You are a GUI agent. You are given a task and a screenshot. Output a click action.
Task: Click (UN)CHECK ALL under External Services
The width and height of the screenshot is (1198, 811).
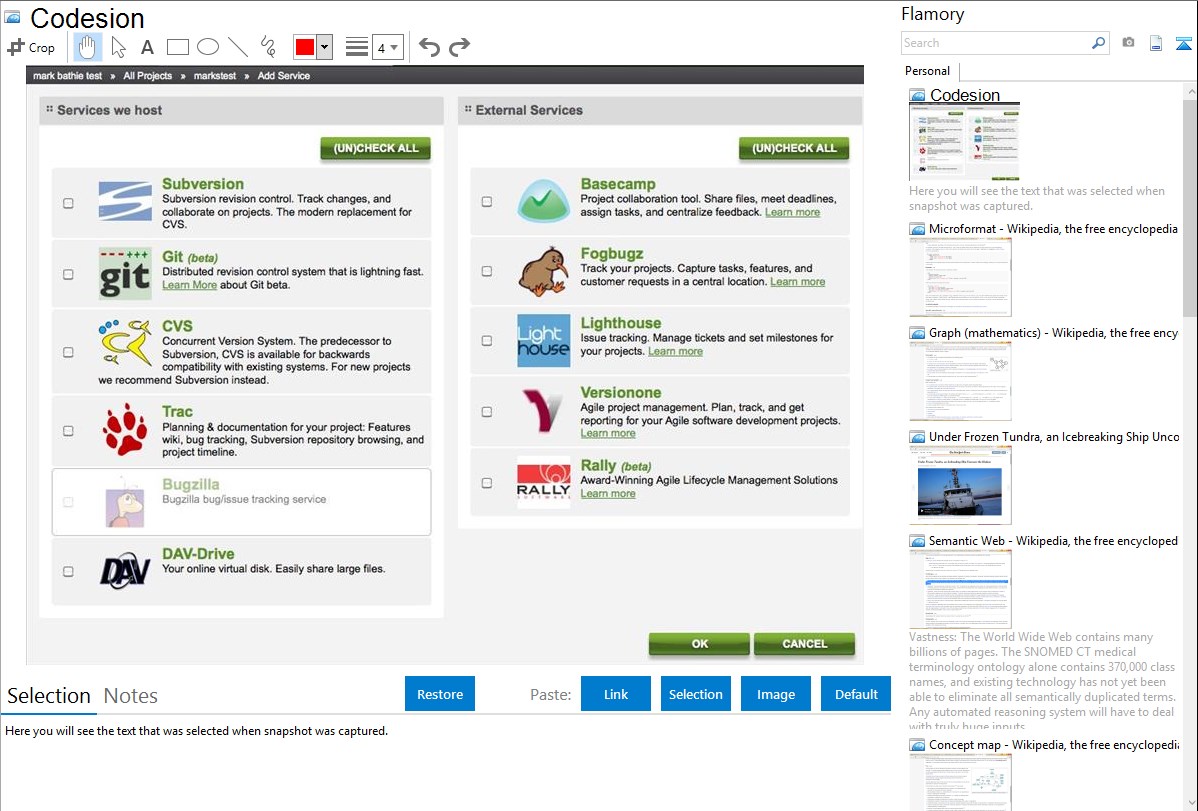(x=794, y=148)
